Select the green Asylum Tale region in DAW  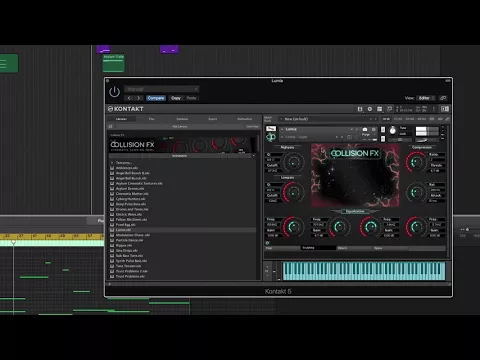coord(113,63)
